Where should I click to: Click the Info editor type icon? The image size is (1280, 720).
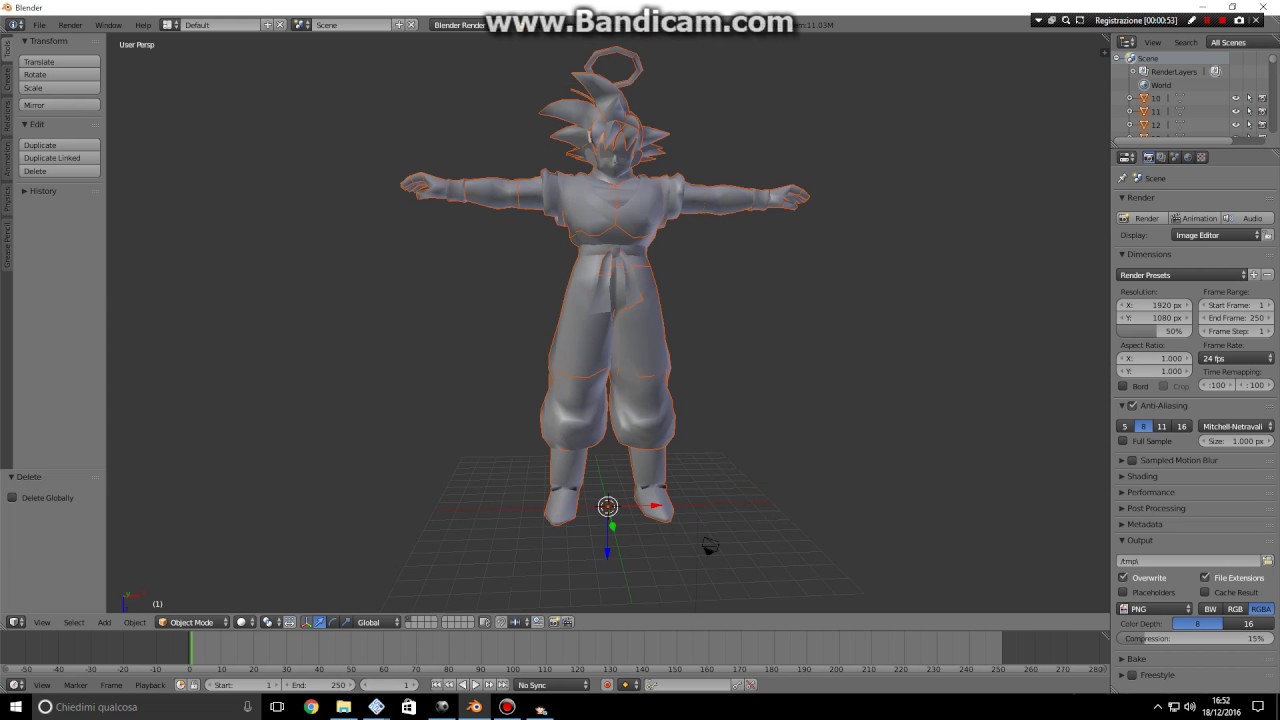[x=16, y=24]
